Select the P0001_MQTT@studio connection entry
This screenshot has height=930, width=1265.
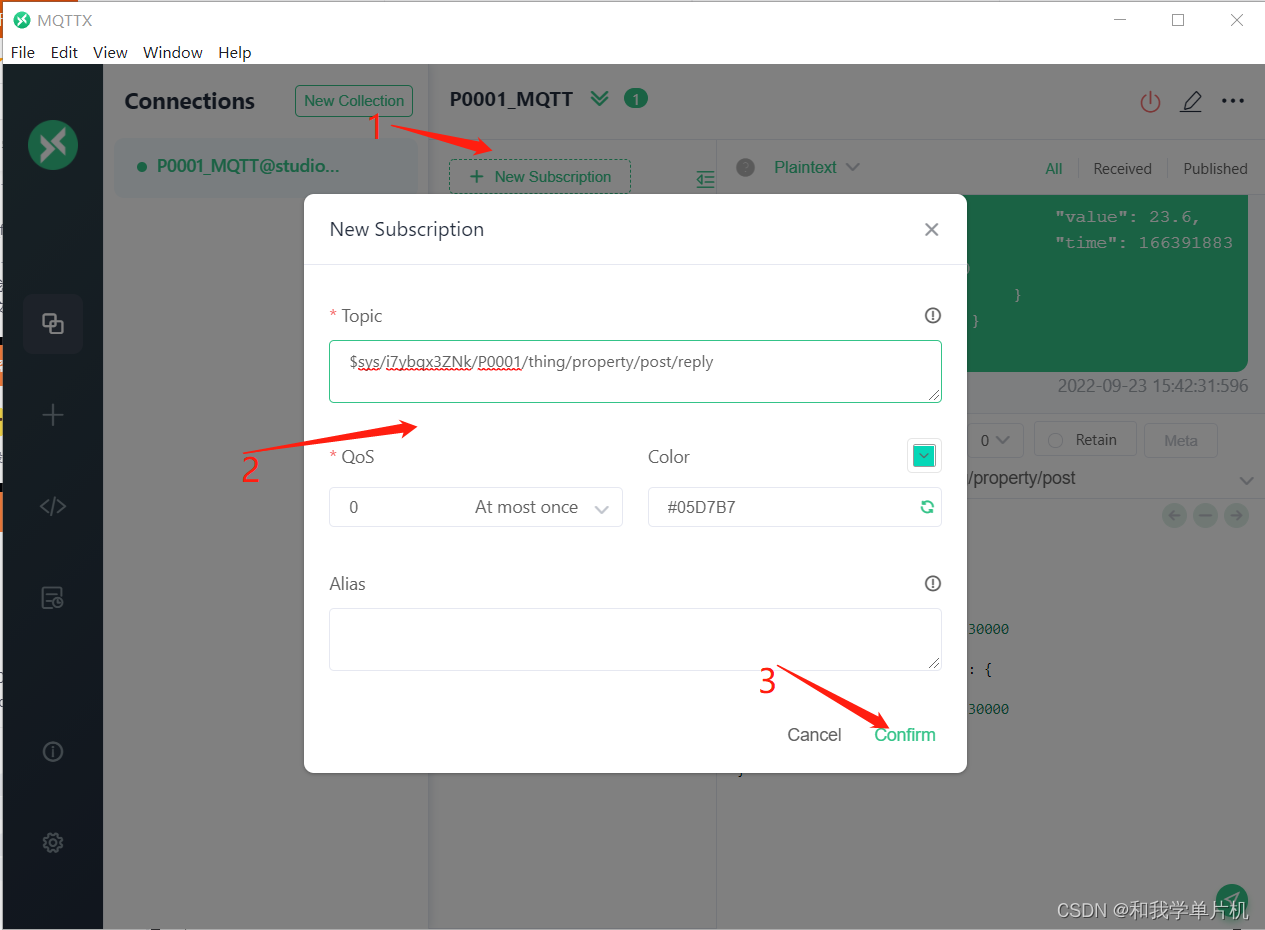click(266, 167)
